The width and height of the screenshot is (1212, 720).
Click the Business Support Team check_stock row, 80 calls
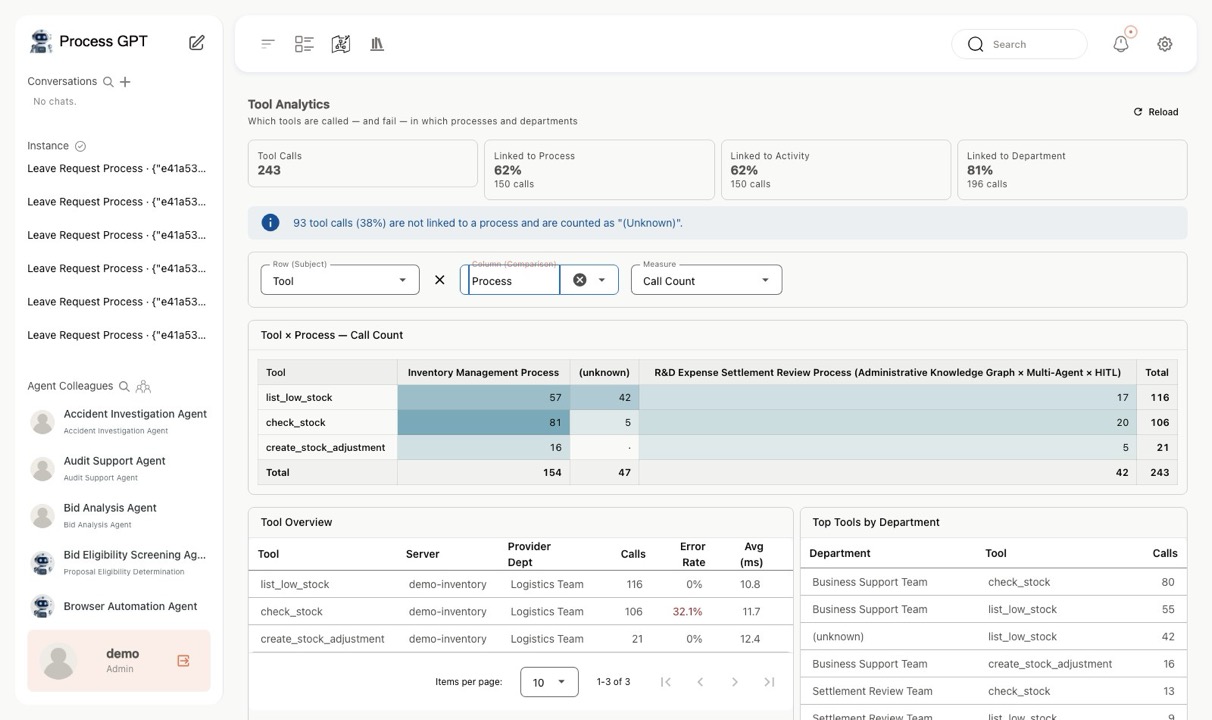[993, 582]
